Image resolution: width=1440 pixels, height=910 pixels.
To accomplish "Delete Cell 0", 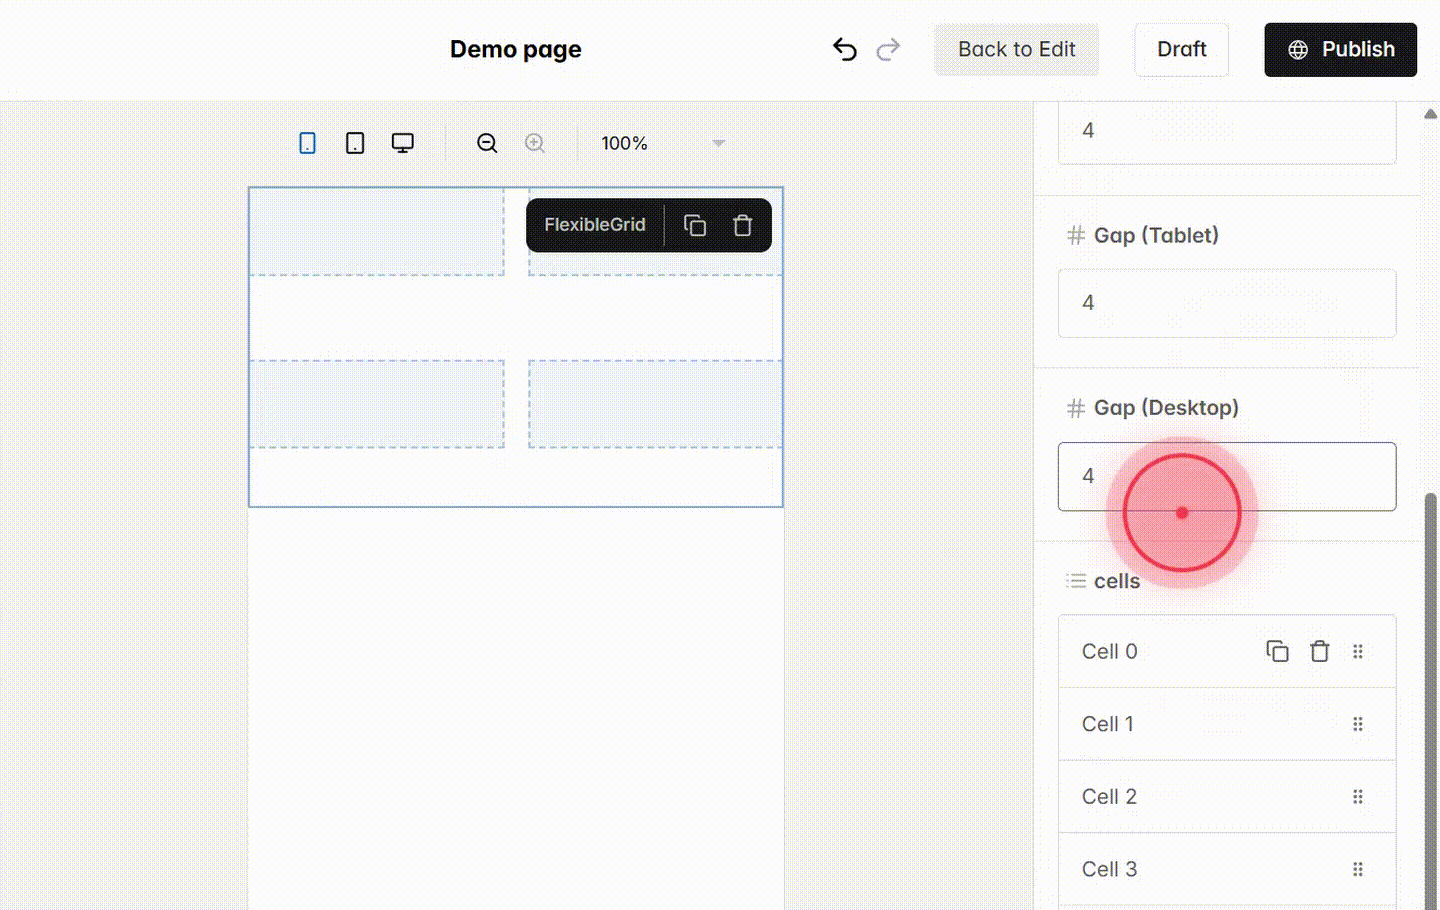I will pos(1319,651).
